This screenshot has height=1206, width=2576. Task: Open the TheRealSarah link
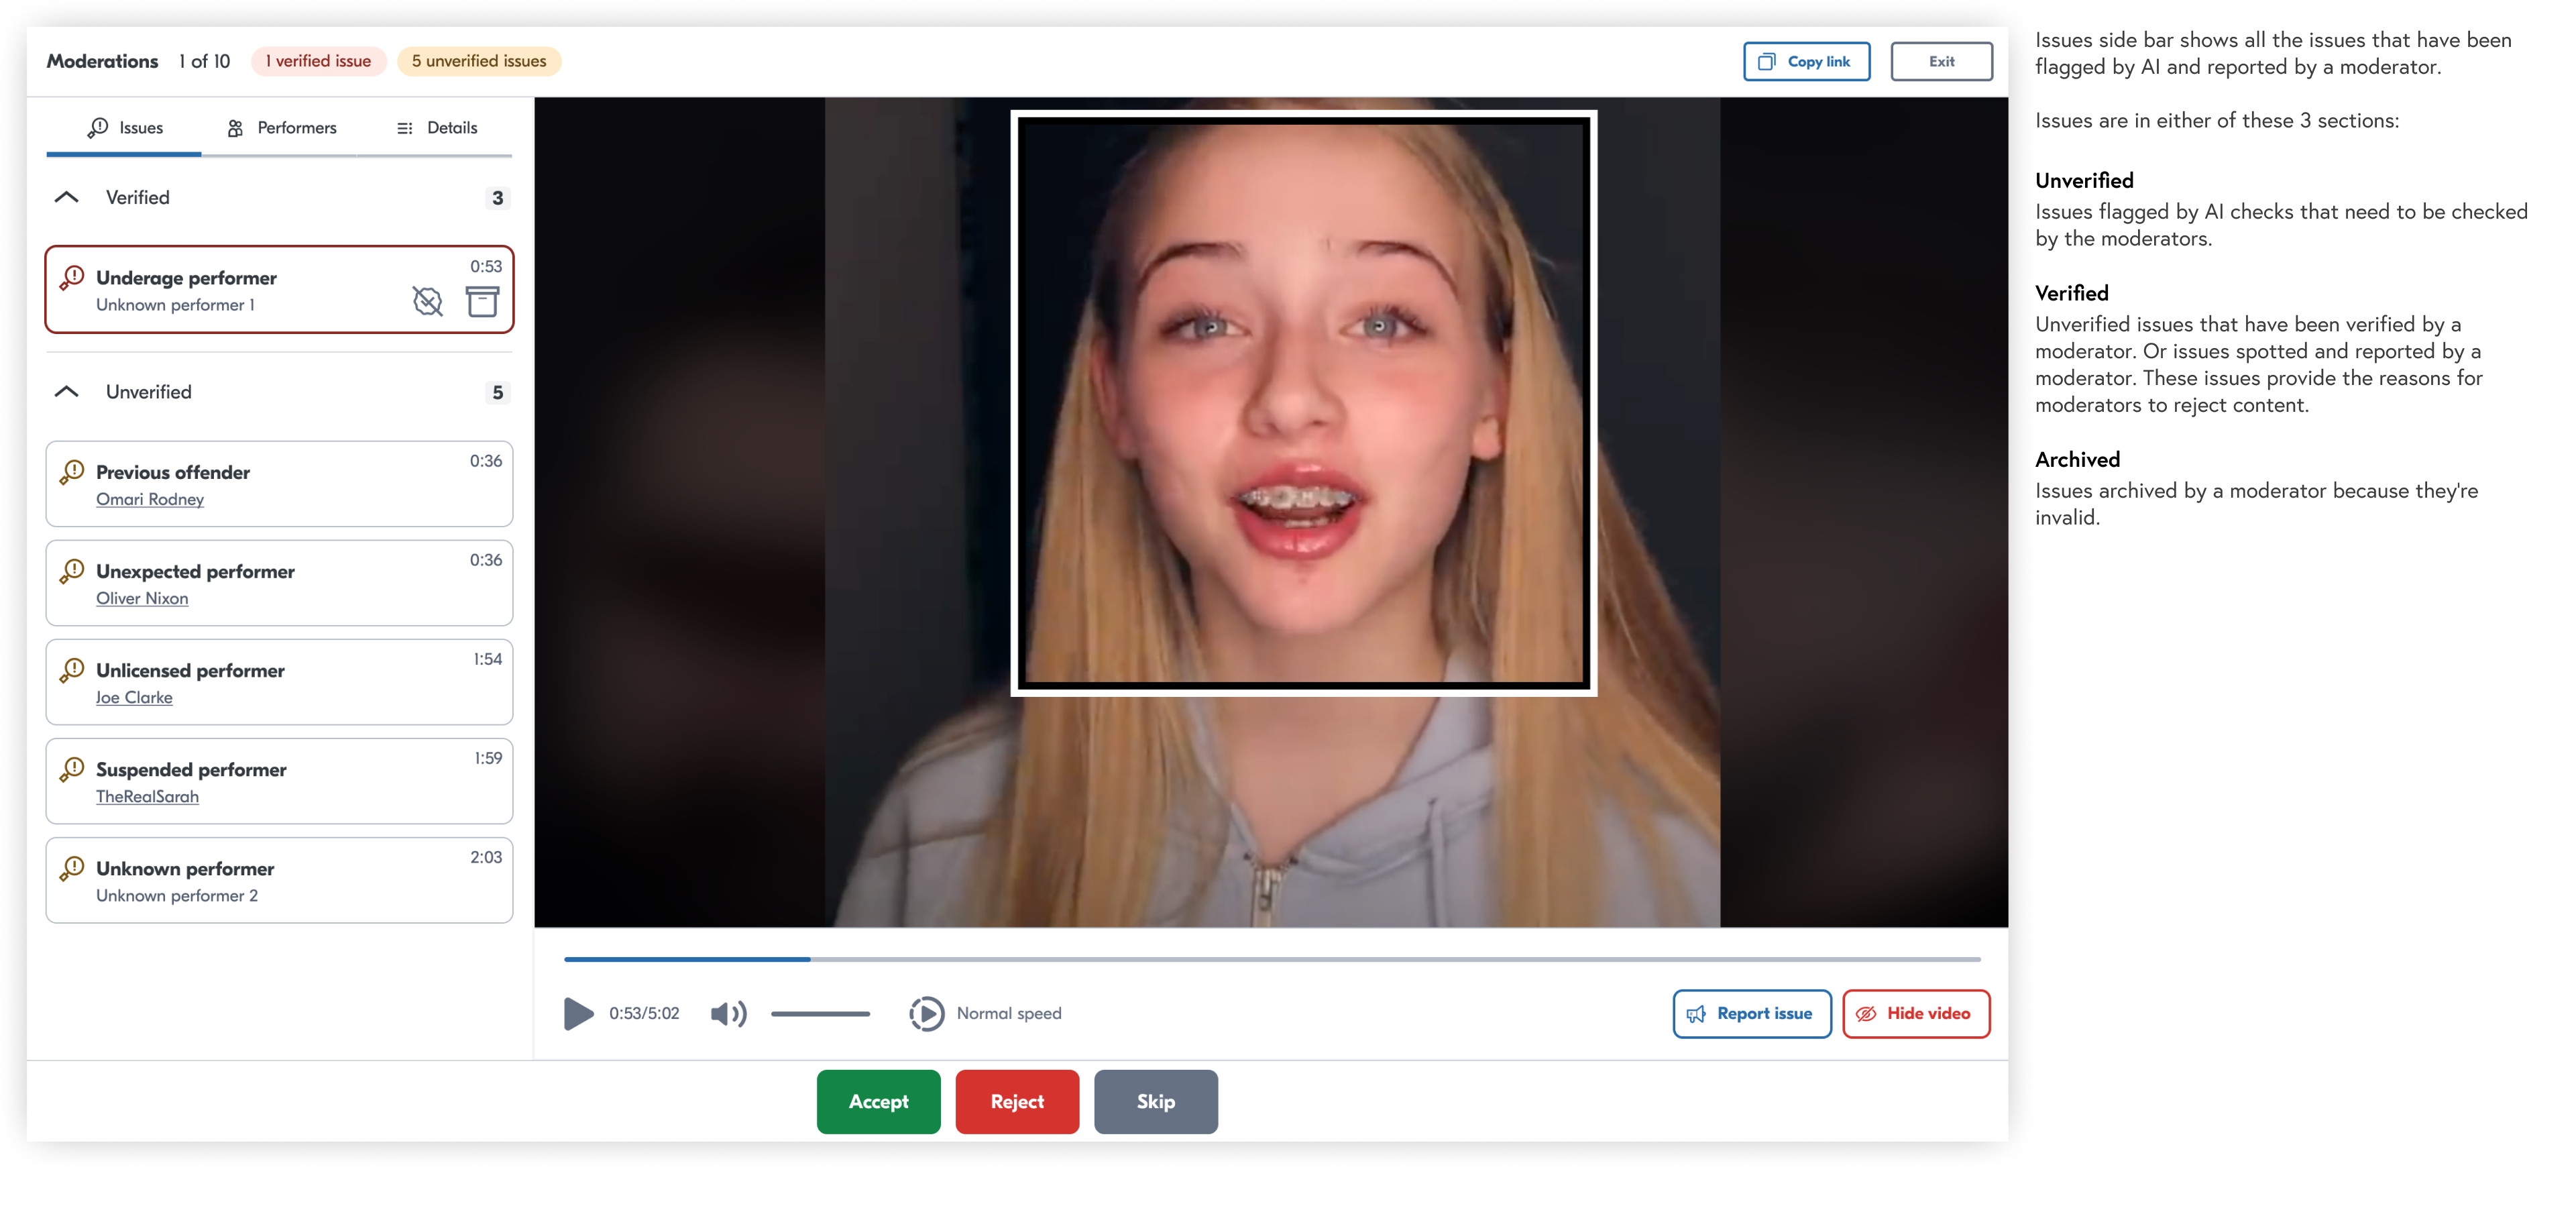[147, 796]
